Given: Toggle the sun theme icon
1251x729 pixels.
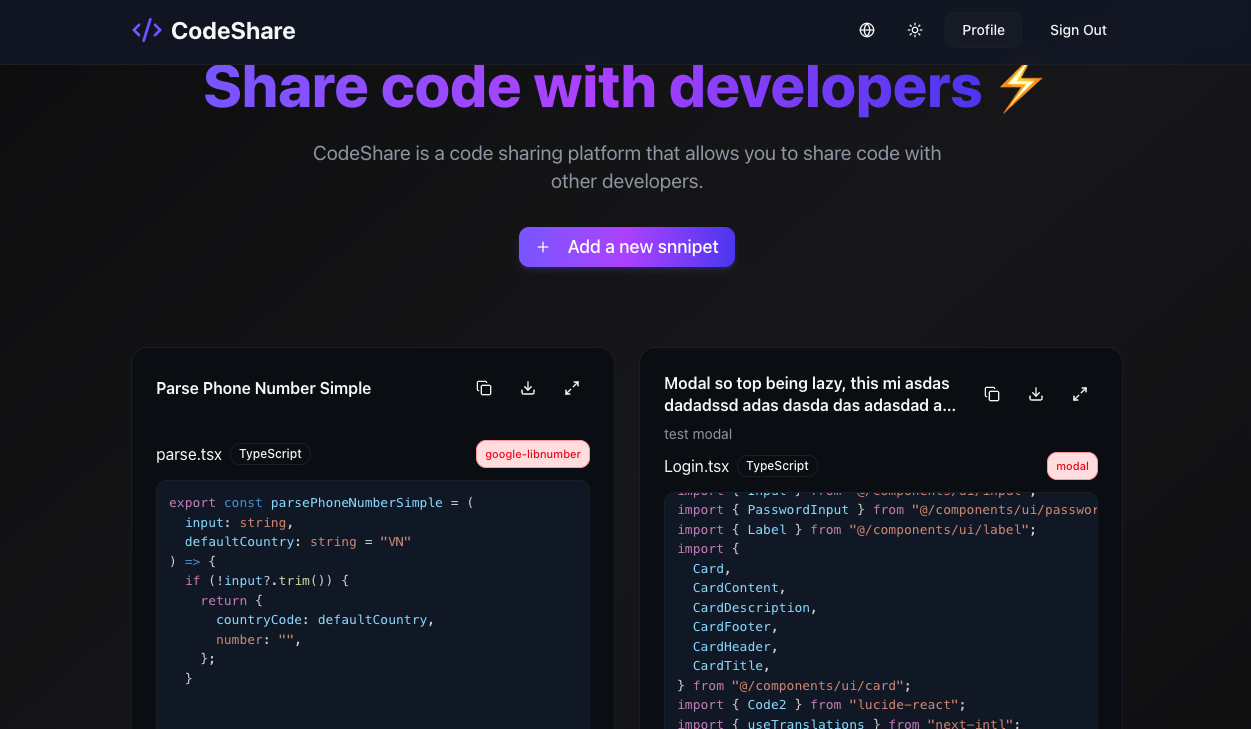Looking at the screenshot, I should 915,30.
